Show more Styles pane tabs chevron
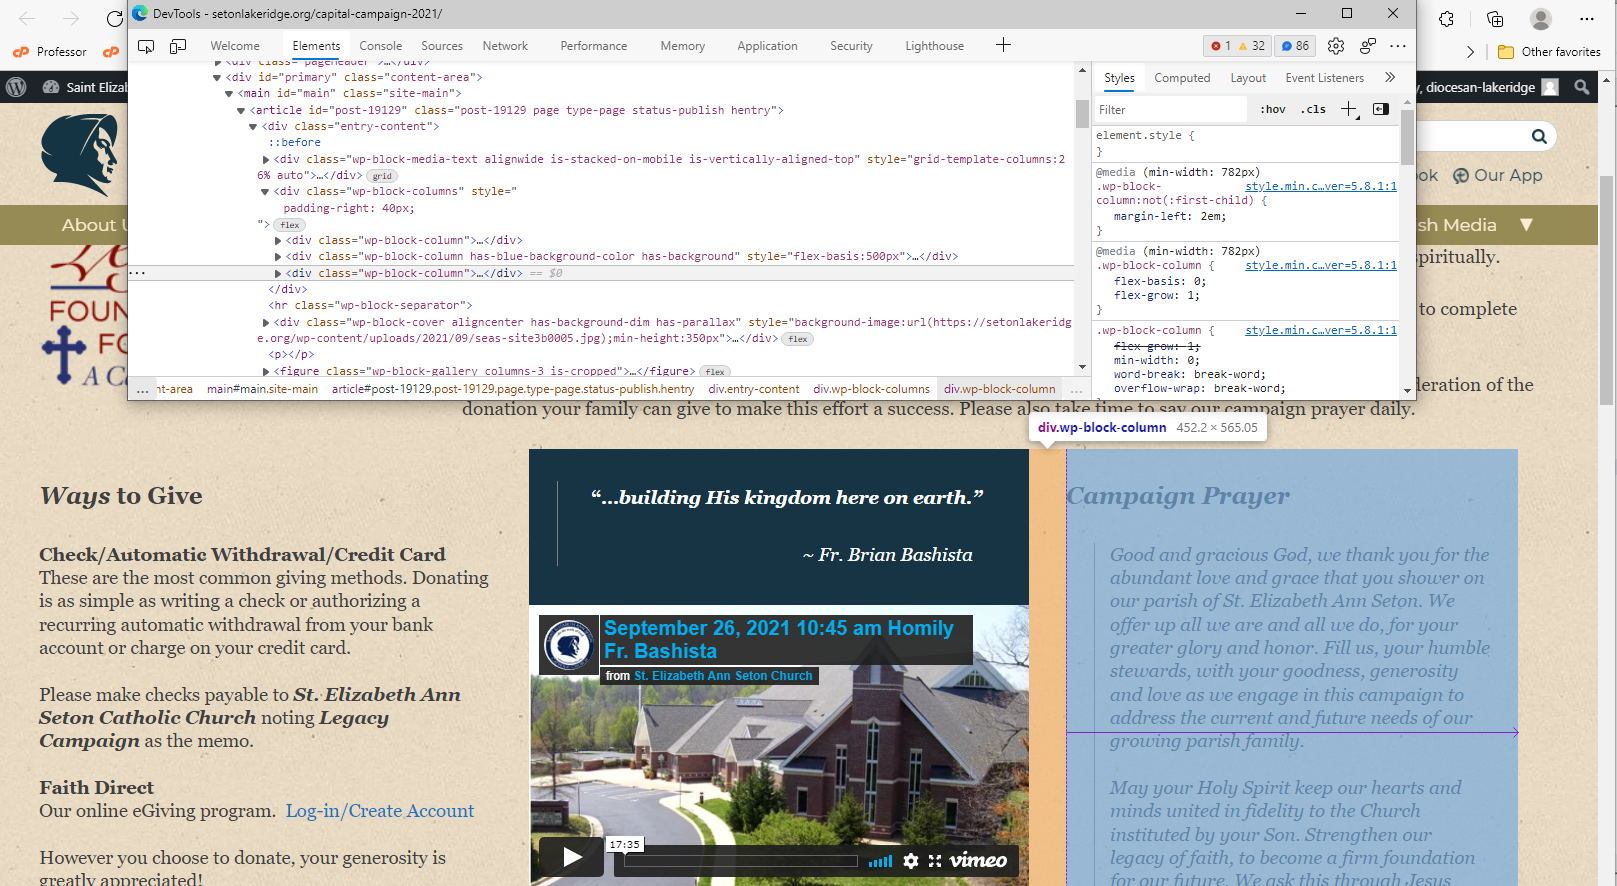The height and width of the screenshot is (886, 1617). [1389, 78]
